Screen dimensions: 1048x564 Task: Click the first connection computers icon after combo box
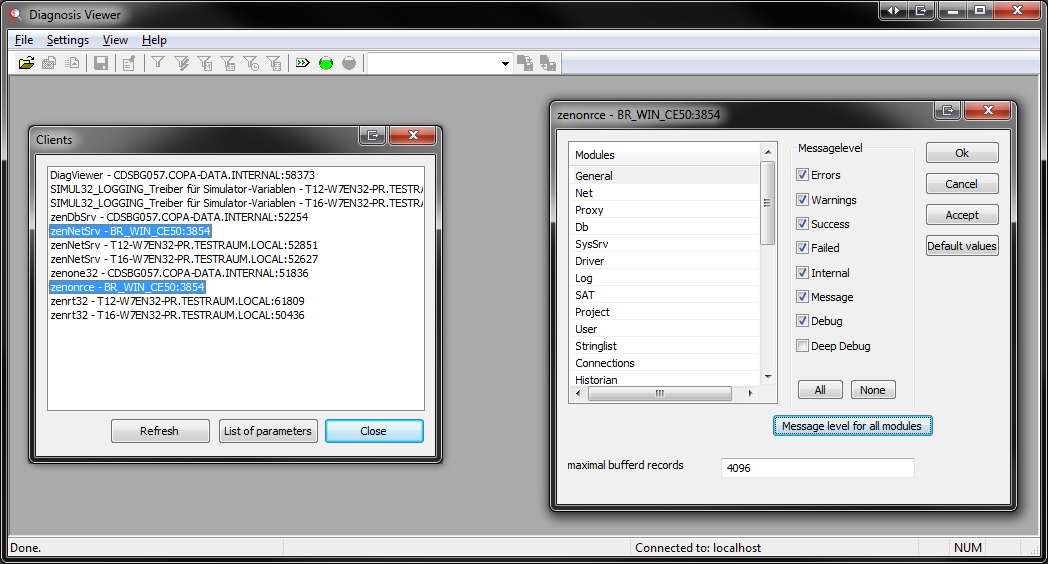coord(525,63)
